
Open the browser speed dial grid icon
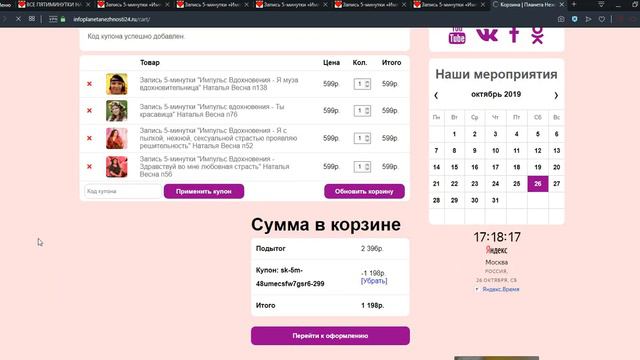tap(32, 19)
